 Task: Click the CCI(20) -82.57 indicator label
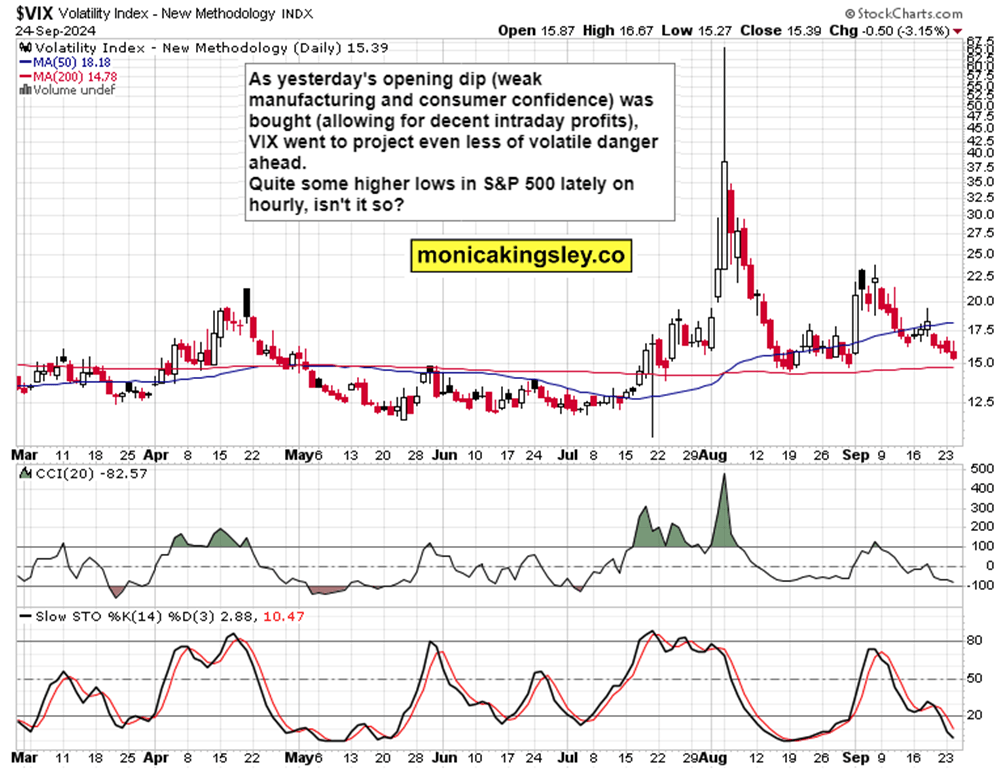(x=92, y=473)
